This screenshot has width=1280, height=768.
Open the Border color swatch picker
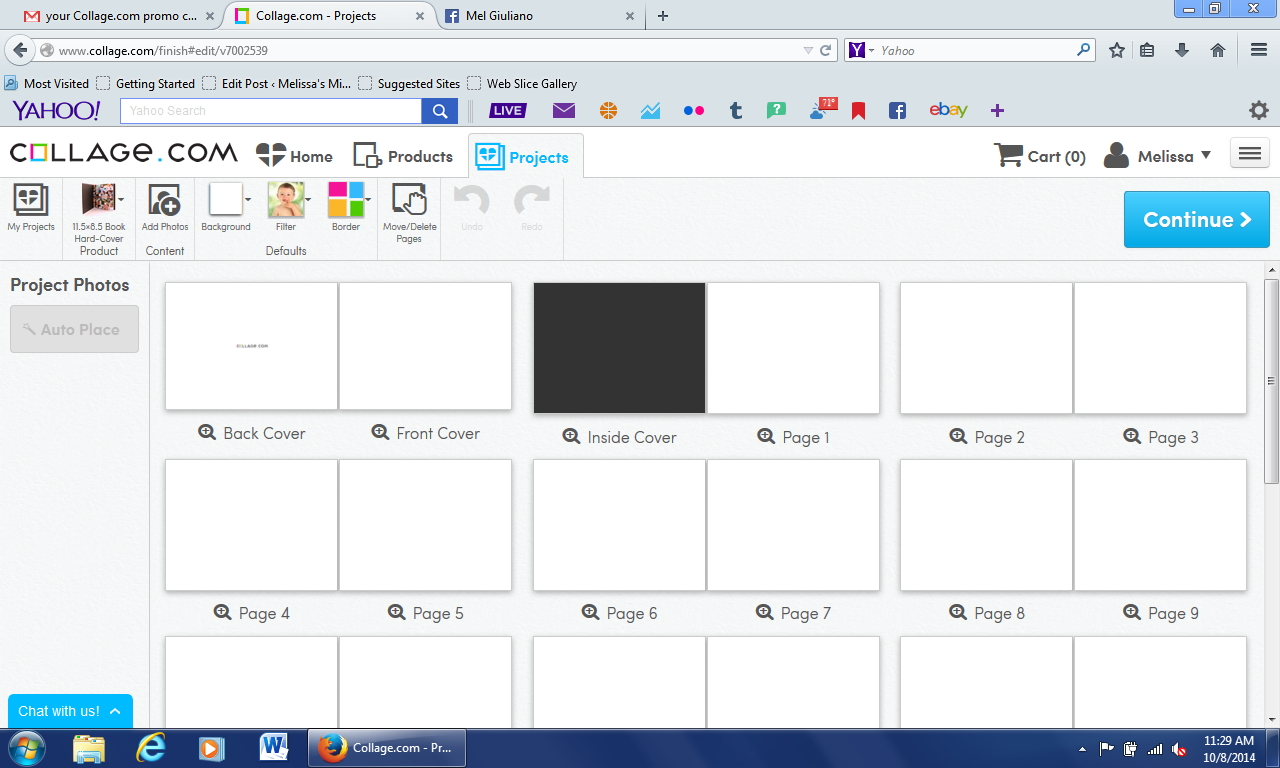tap(346, 199)
